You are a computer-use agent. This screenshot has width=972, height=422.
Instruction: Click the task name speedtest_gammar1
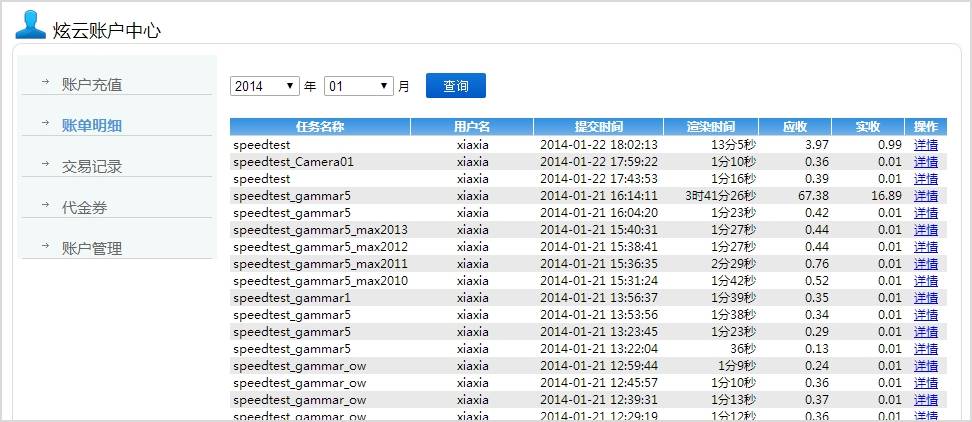coord(292,298)
